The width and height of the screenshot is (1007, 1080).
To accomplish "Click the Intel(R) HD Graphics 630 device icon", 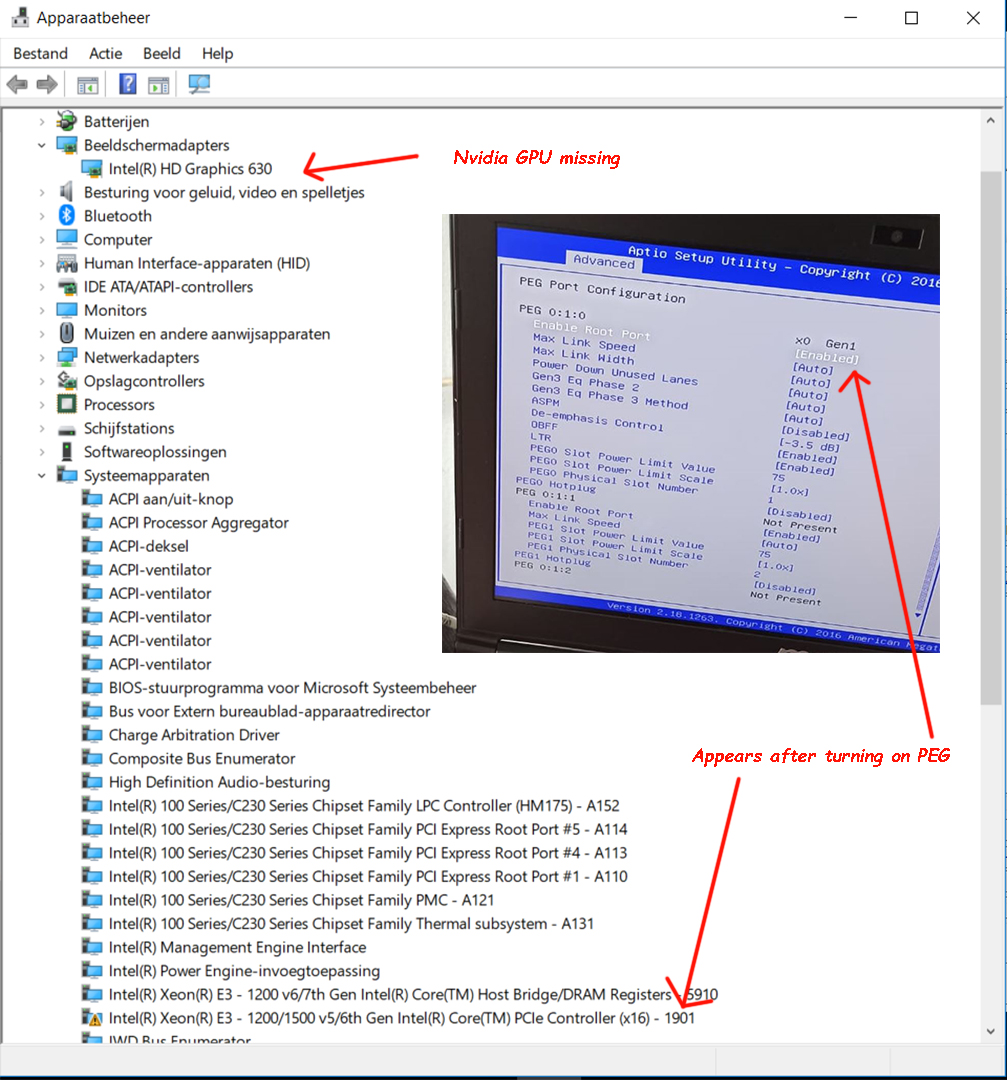I will click(92, 169).
